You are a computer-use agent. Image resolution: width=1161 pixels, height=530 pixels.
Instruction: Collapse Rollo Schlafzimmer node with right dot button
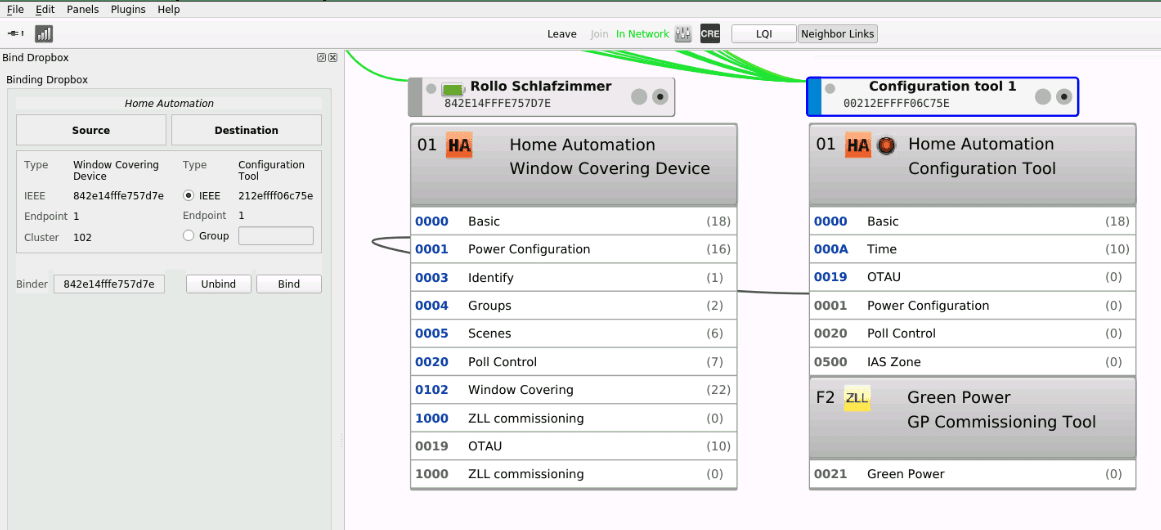point(660,97)
